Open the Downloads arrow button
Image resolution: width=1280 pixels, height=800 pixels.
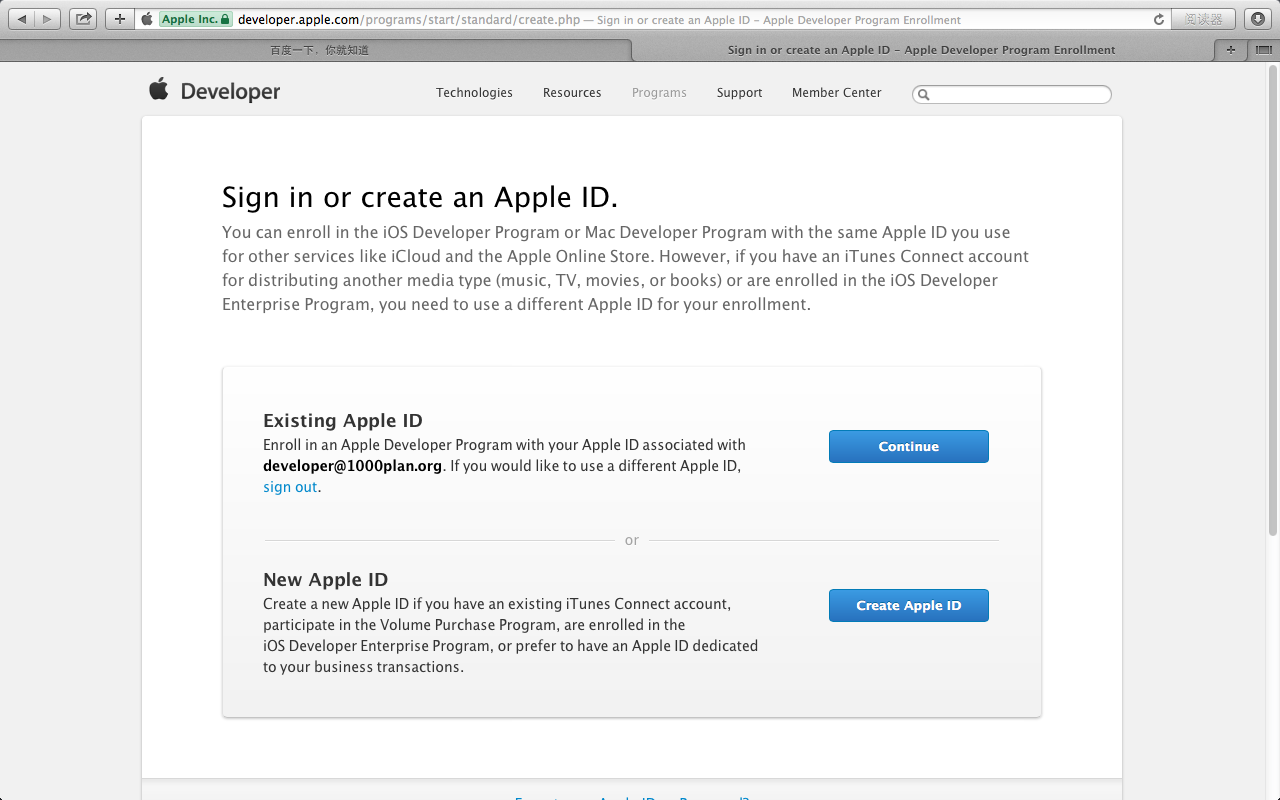tap(1258, 19)
